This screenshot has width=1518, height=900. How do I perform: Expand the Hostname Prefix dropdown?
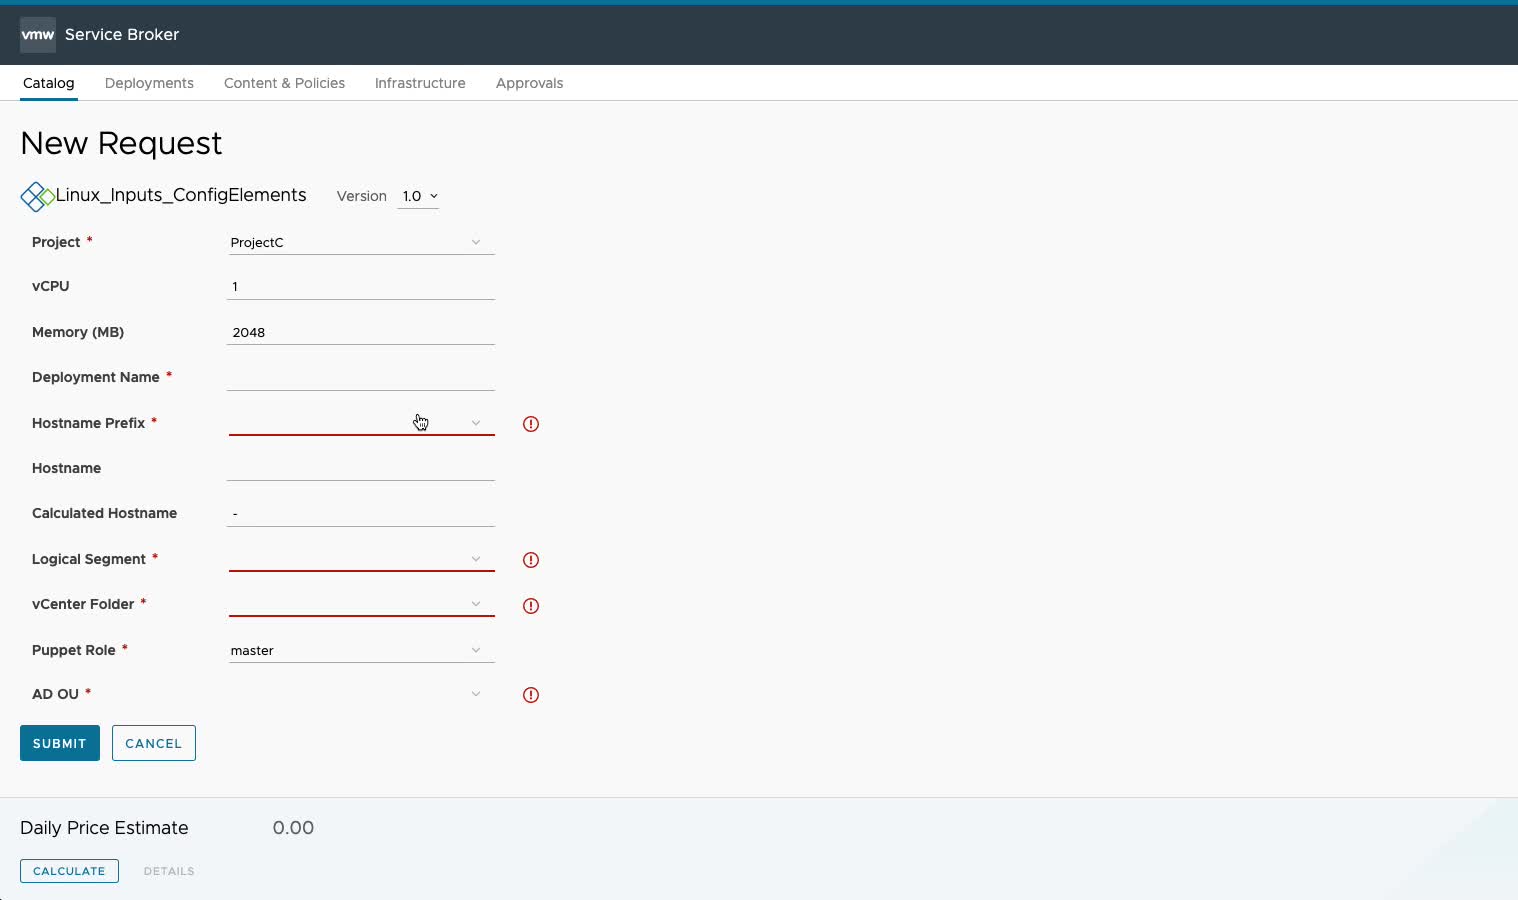point(361,423)
